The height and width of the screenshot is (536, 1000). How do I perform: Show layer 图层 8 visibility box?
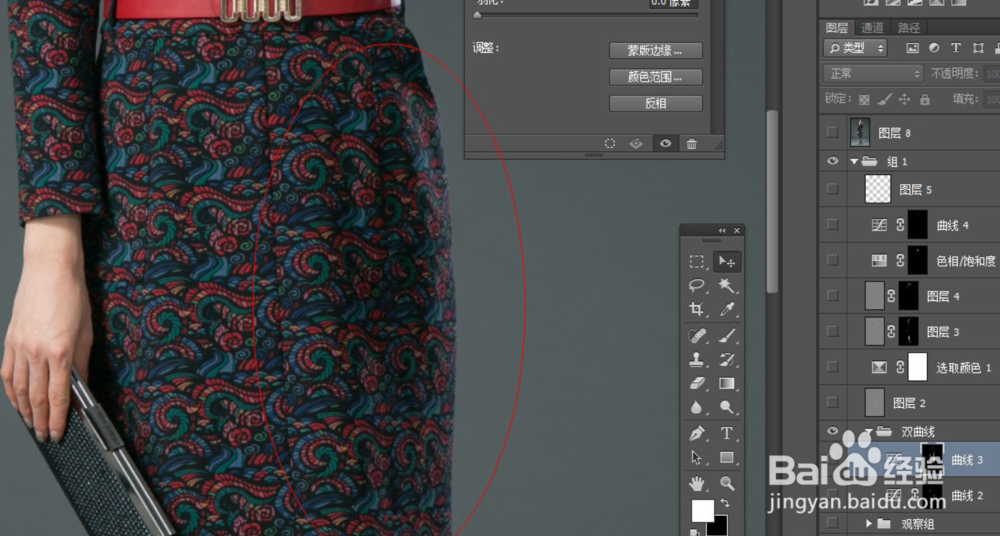tap(832, 133)
